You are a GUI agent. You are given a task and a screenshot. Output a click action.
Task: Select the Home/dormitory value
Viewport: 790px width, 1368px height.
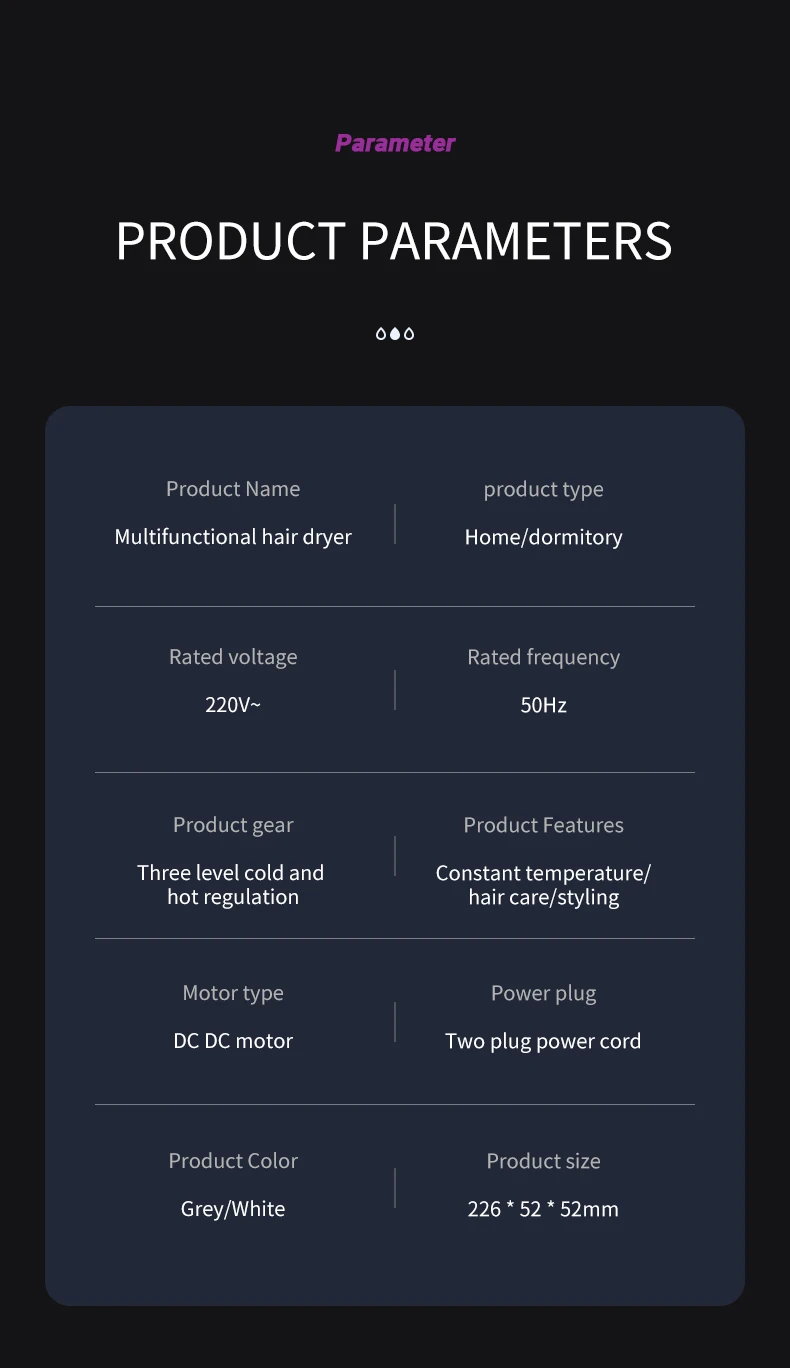point(543,537)
